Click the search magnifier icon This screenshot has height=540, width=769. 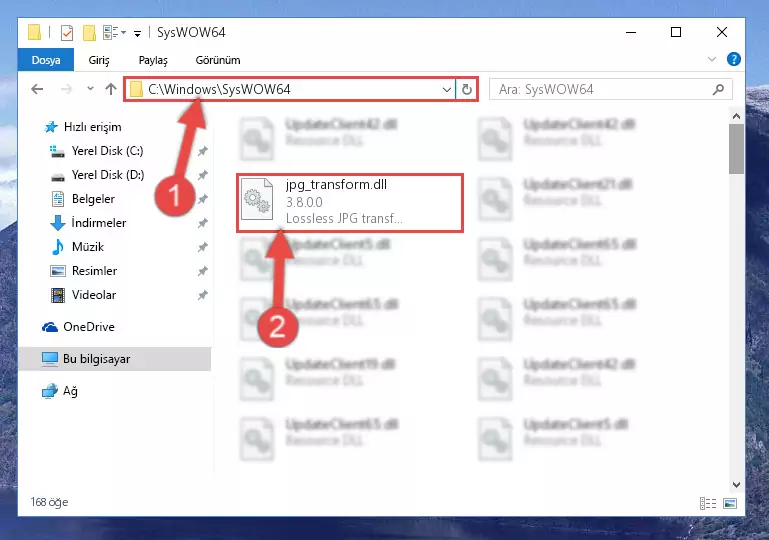718,89
